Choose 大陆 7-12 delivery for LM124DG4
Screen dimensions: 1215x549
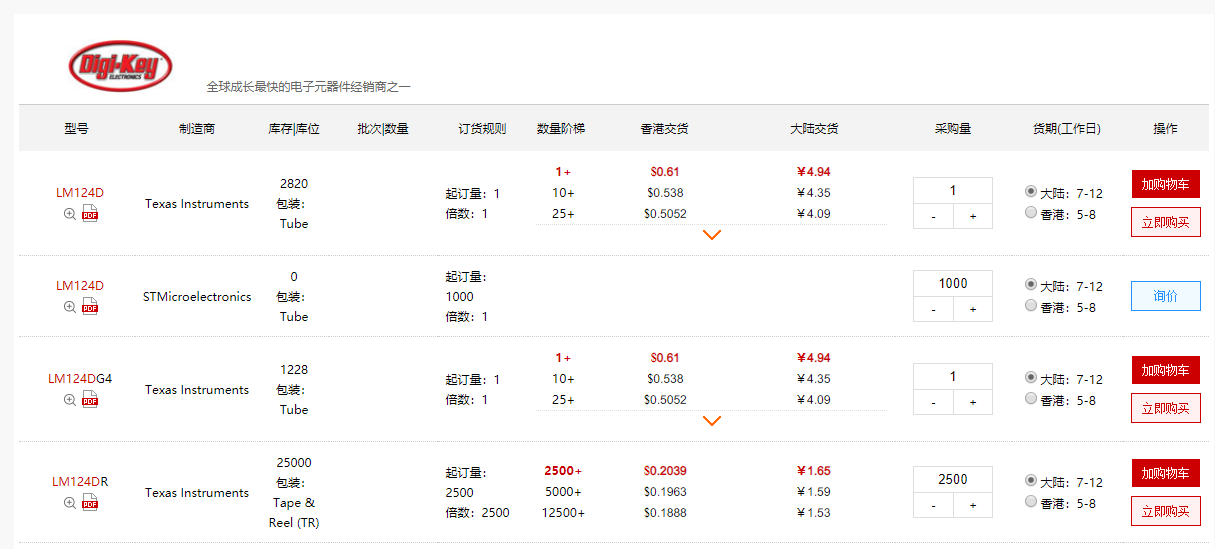[x=1031, y=378]
